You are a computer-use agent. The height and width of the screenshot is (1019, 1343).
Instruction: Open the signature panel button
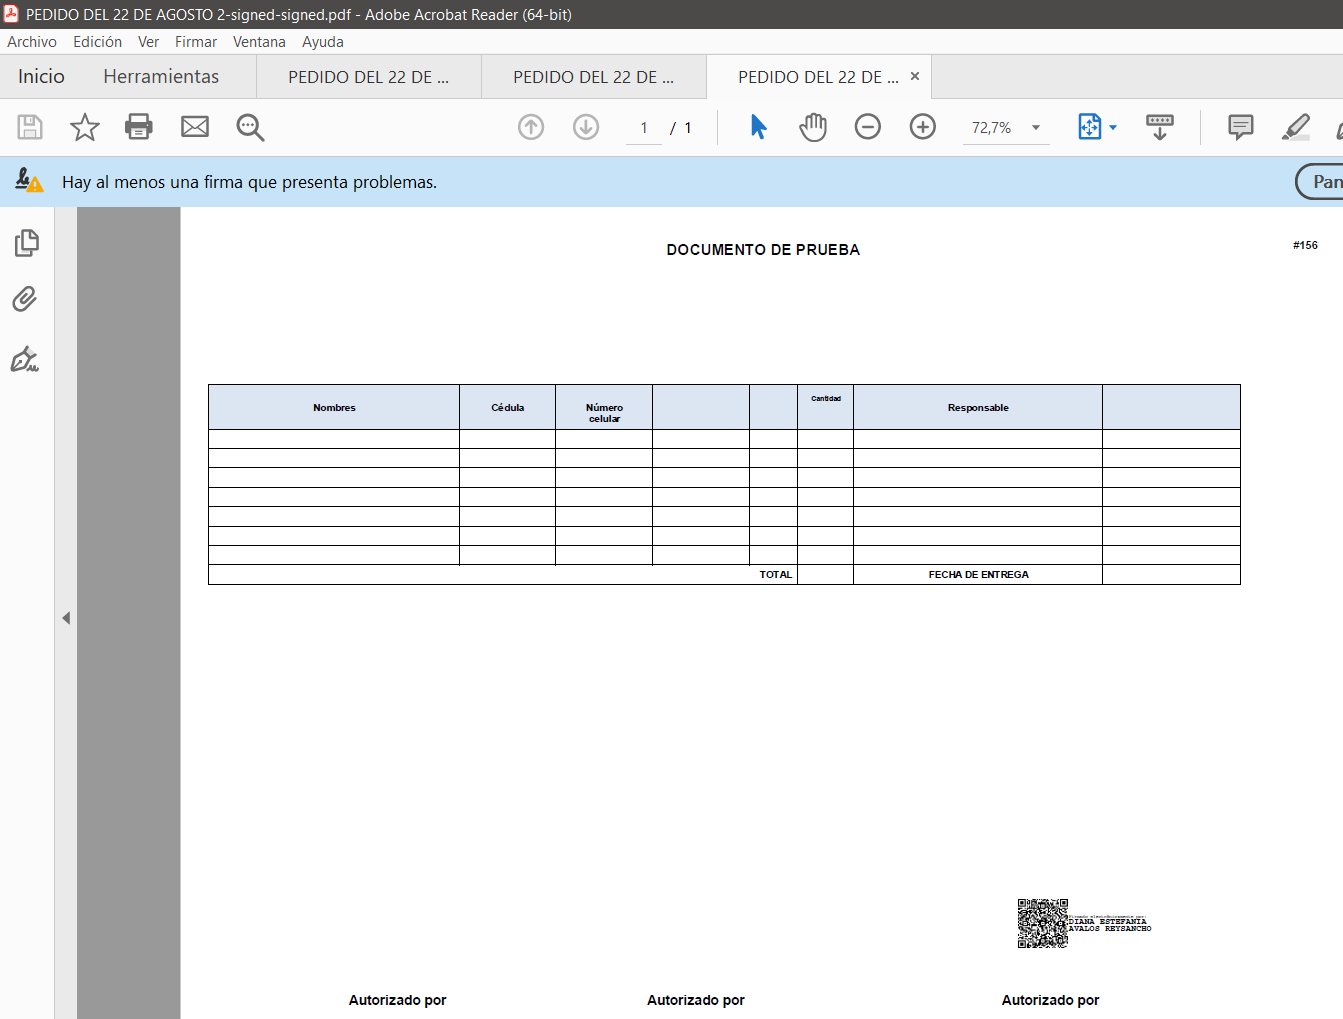[1320, 182]
